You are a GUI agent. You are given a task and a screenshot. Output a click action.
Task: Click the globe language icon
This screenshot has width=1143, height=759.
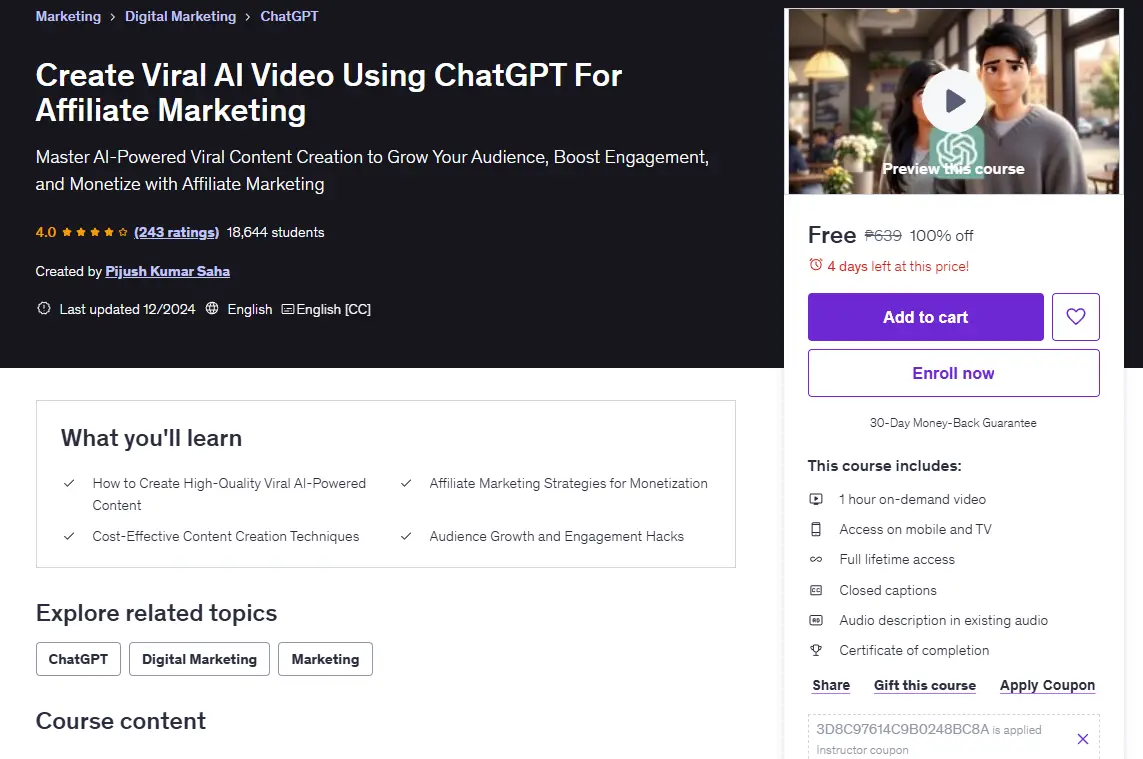tap(211, 308)
